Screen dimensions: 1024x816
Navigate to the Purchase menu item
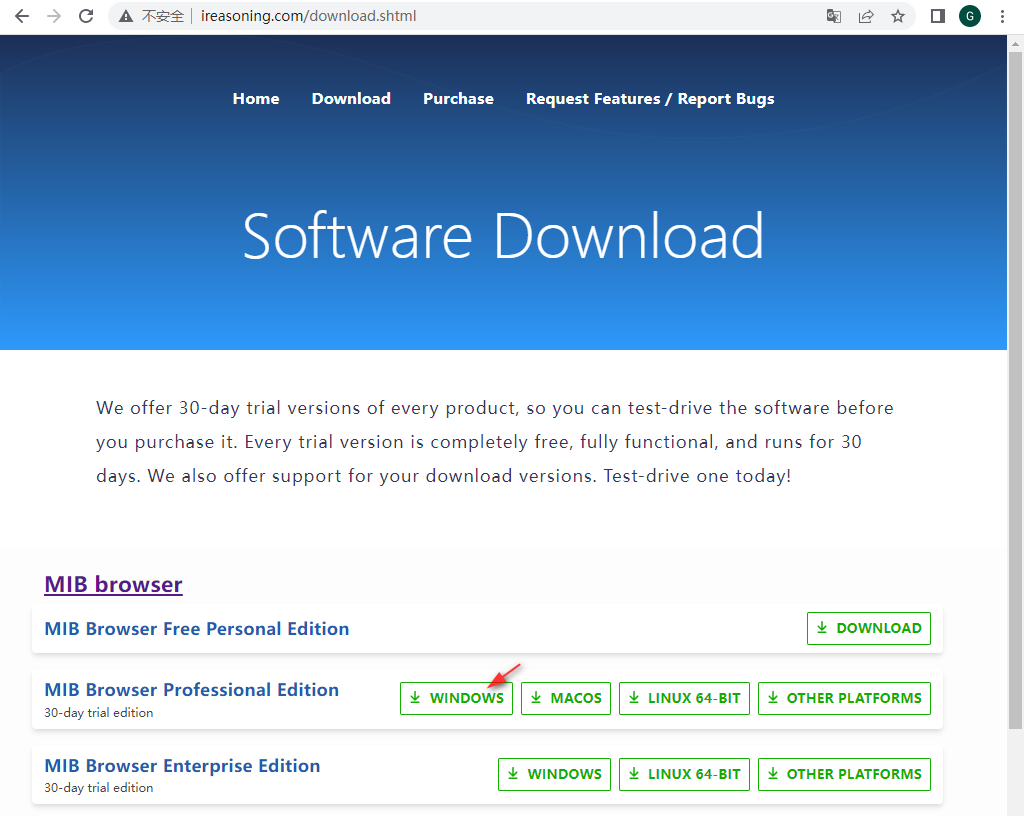coord(458,98)
